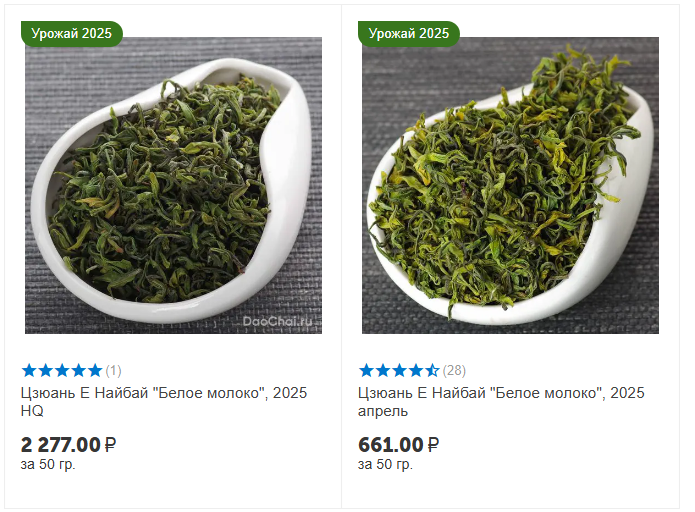Open the Цзюань Е Найбай 2025 HQ title link

point(164,402)
